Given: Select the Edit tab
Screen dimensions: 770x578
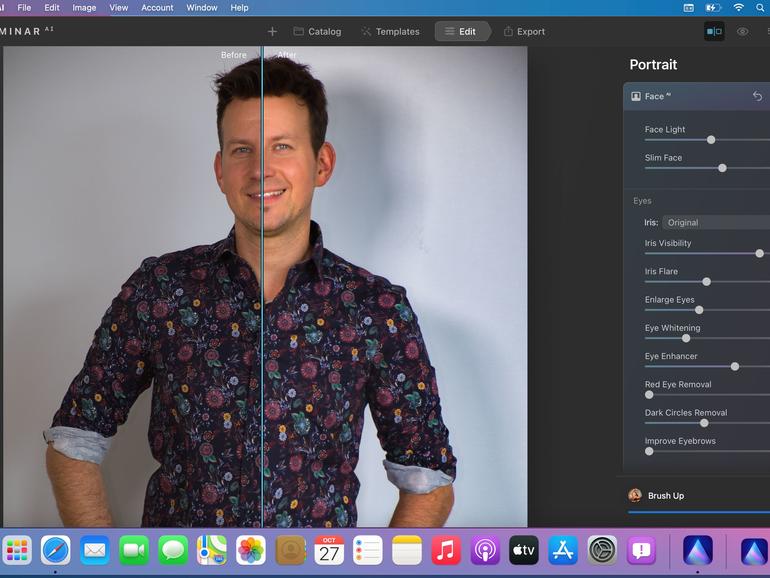Looking at the screenshot, I should pyautogui.click(x=461, y=31).
